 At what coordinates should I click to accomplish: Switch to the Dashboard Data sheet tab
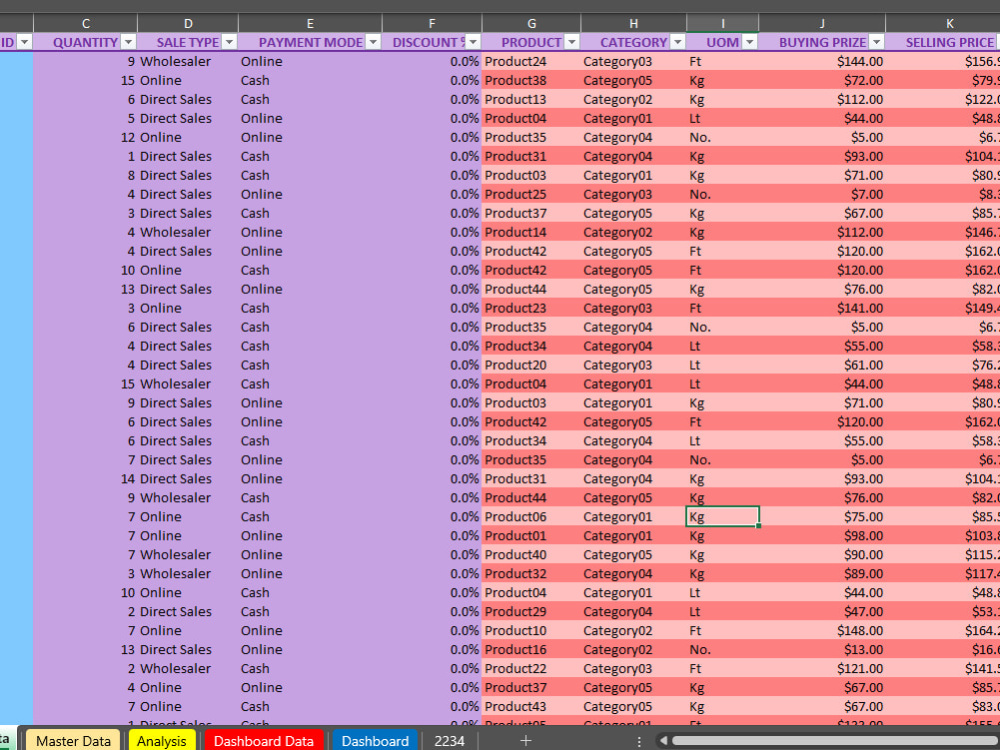263,740
